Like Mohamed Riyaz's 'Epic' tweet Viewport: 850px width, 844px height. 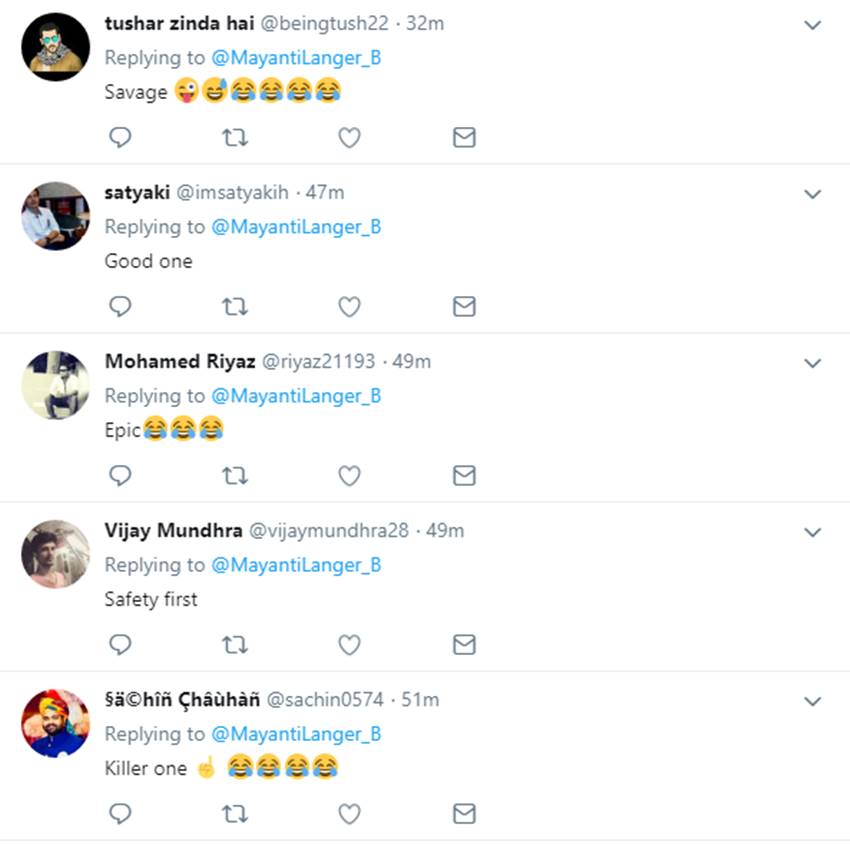(x=349, y=475)
